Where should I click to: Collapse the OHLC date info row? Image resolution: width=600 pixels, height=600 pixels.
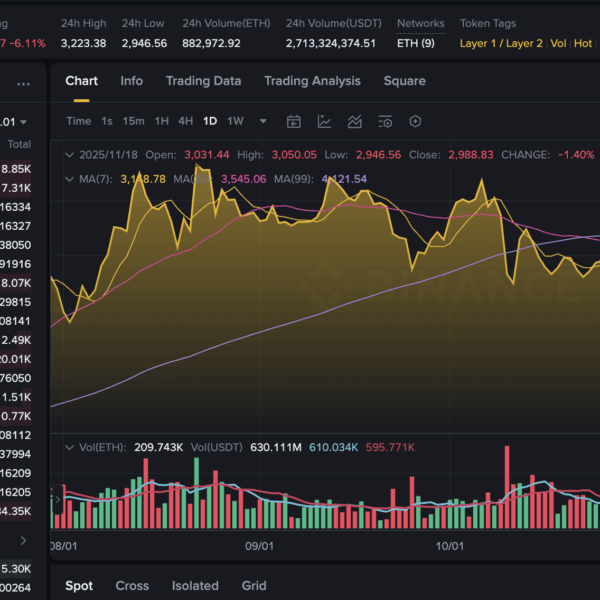click(x=68, y=155)
